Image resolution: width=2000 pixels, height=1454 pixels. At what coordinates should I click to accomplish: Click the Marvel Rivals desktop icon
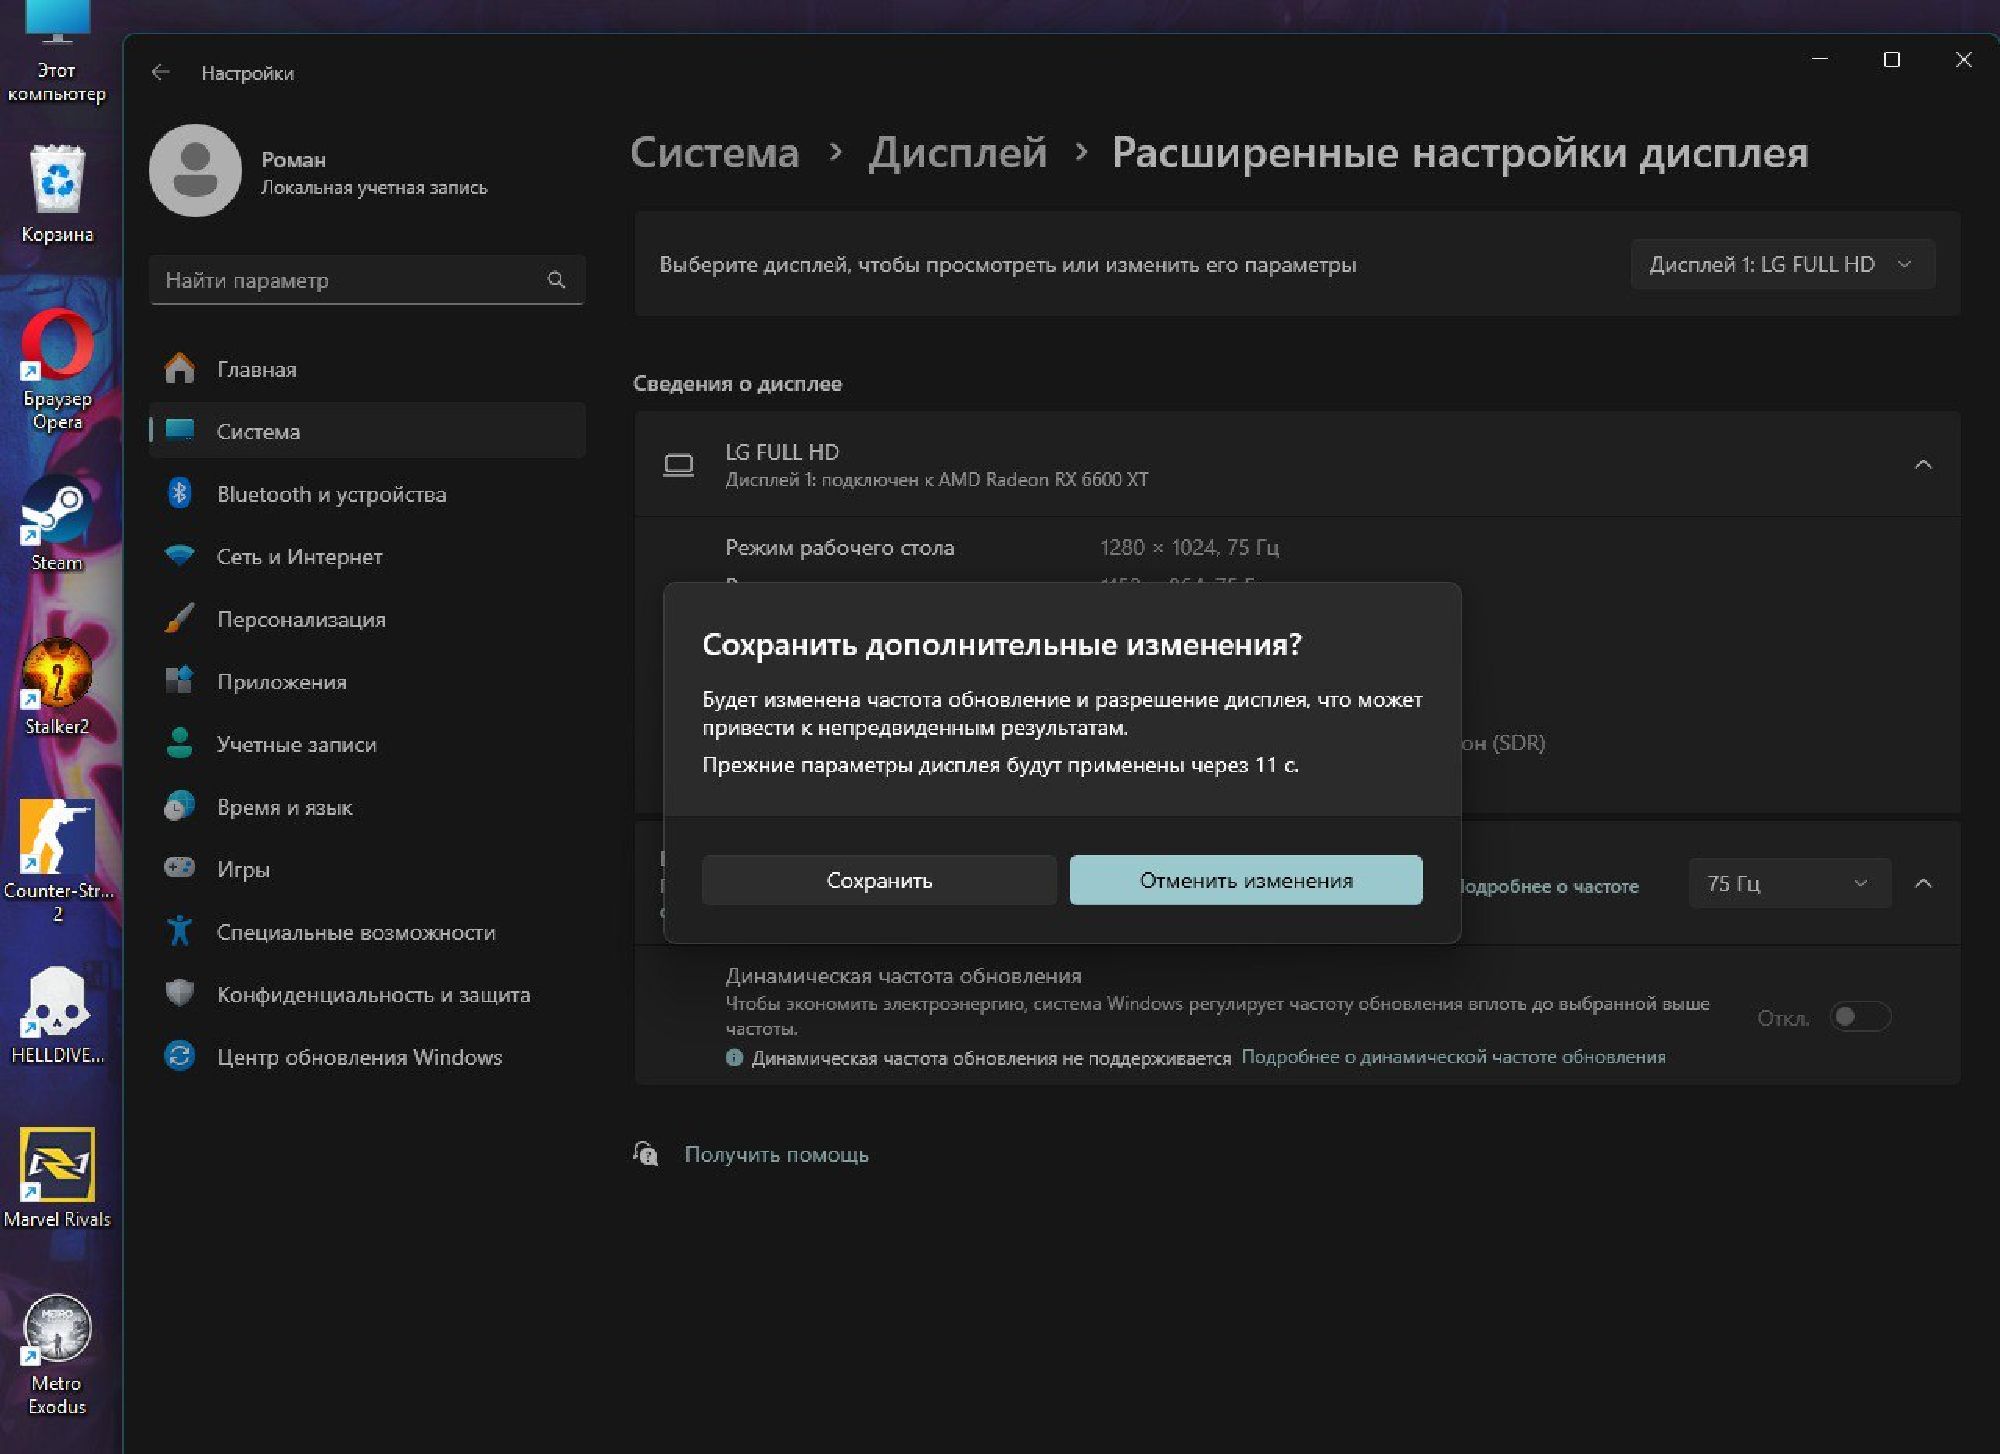click(x=57, y=1165)
